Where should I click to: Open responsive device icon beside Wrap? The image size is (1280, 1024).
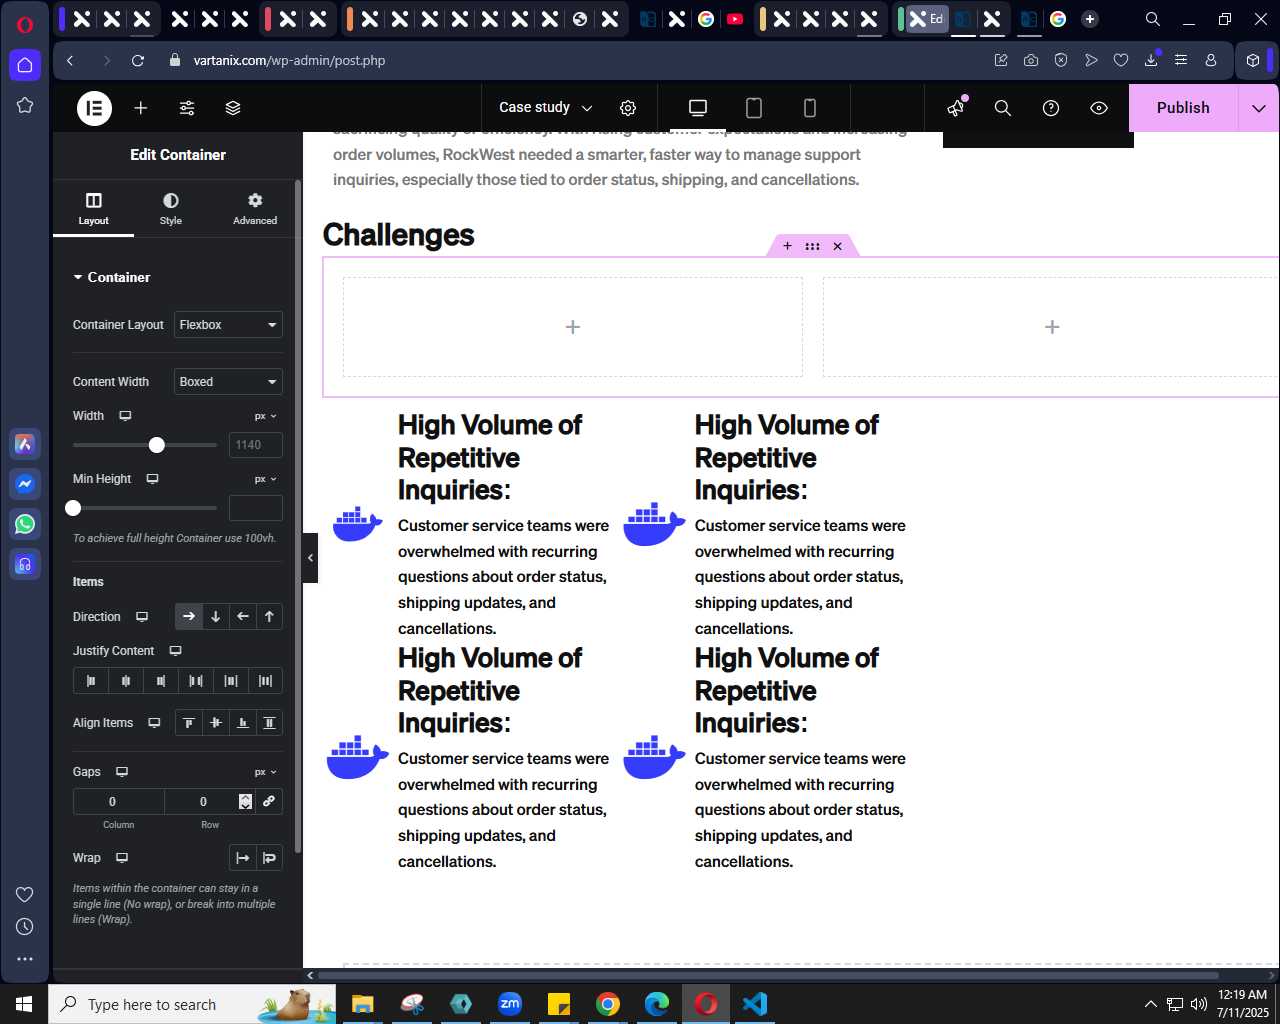click(122, 858)
